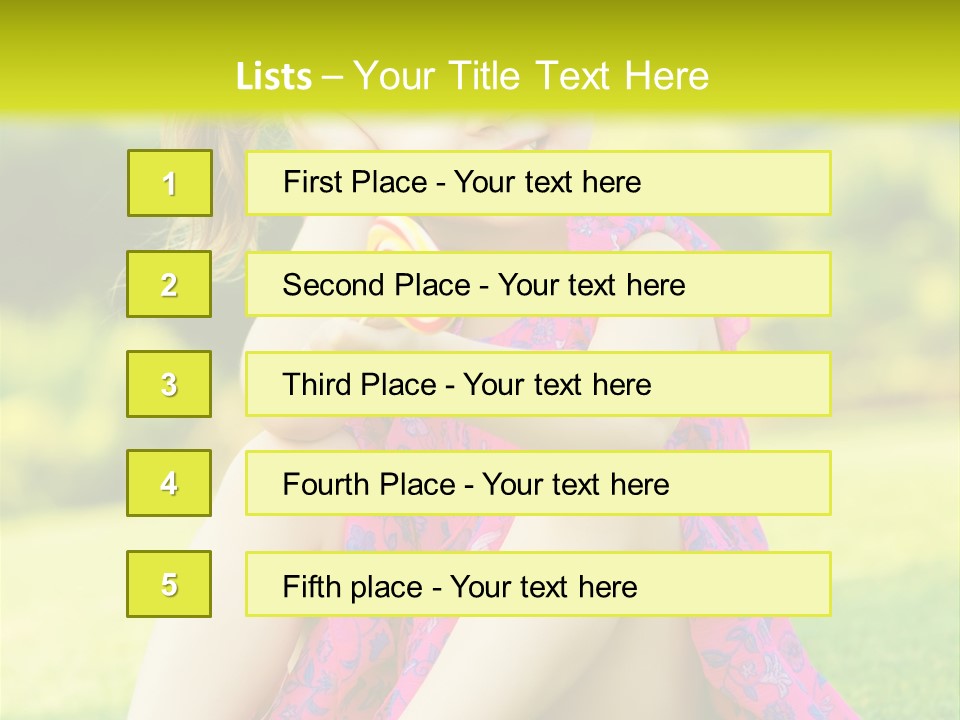The image size is (960, 720).
Task: Select the number 2 box
Action: tap(169, 284)
